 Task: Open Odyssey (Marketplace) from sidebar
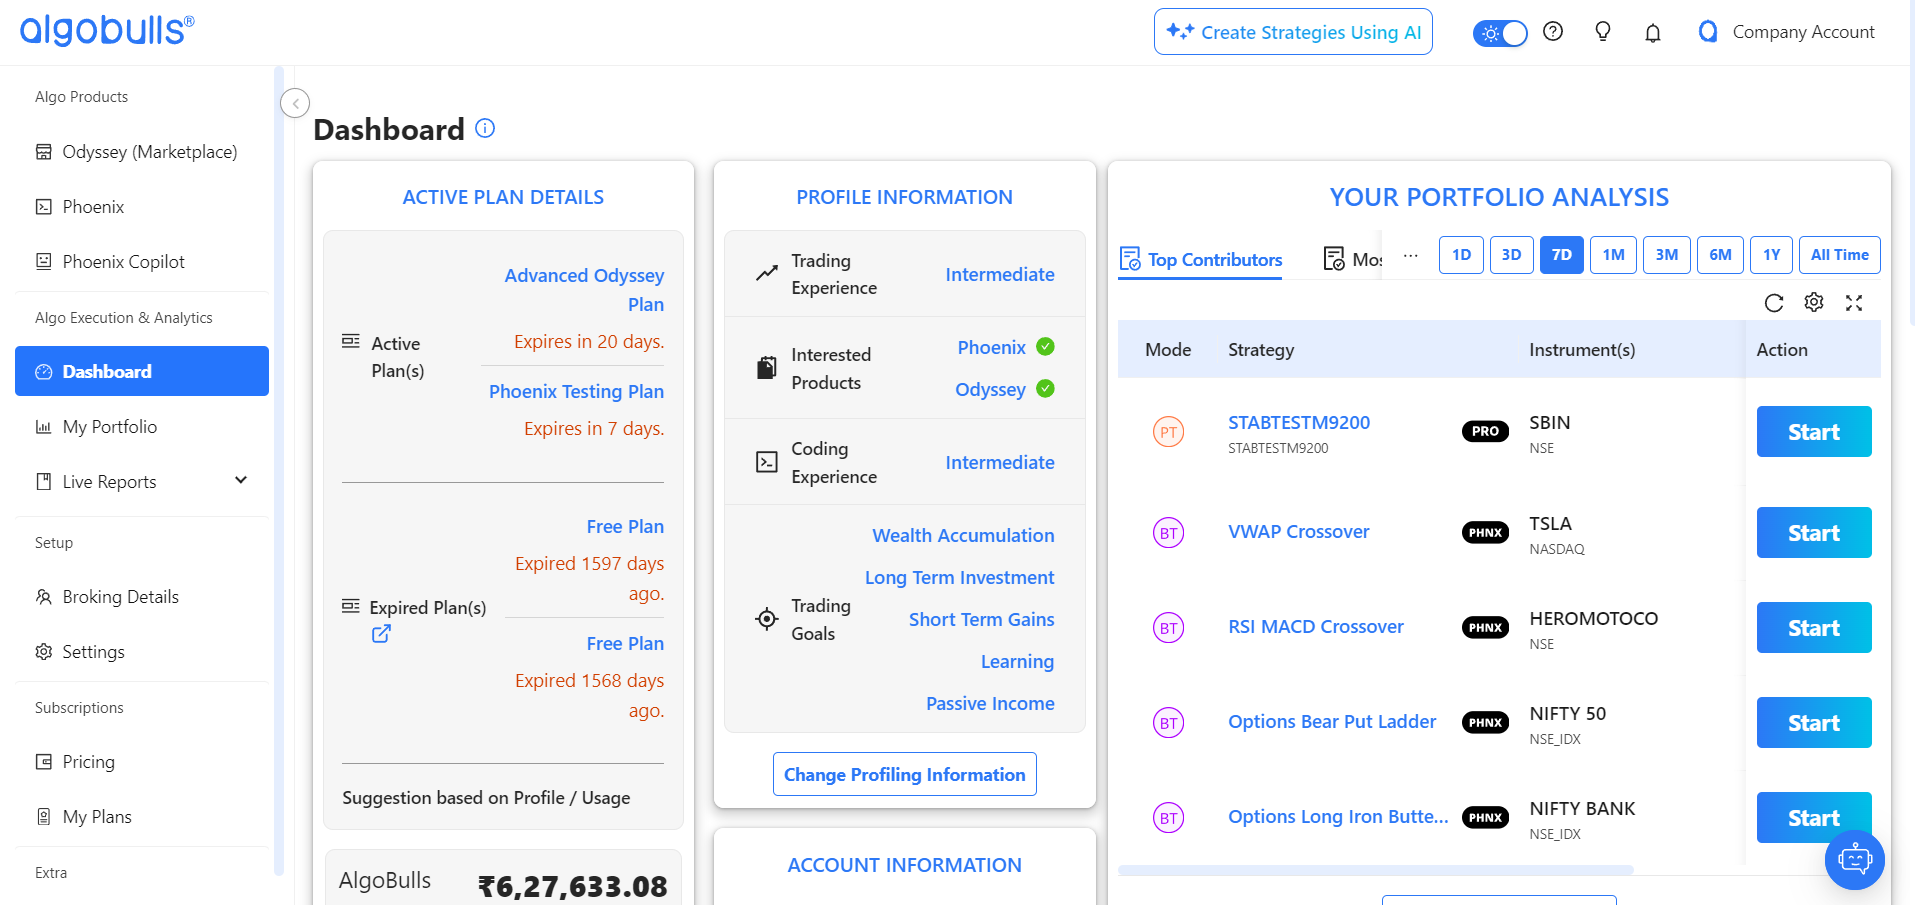pyautogui.click(x=149, y=152)
